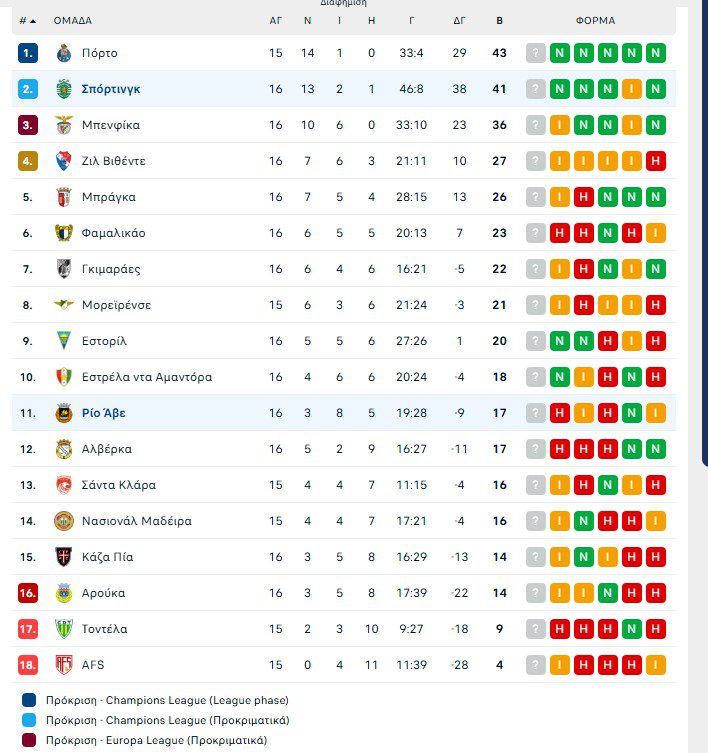Click the maroon Europa League legend swatch
The height and width of the screenshot is (753, 708).
point(27,740)
